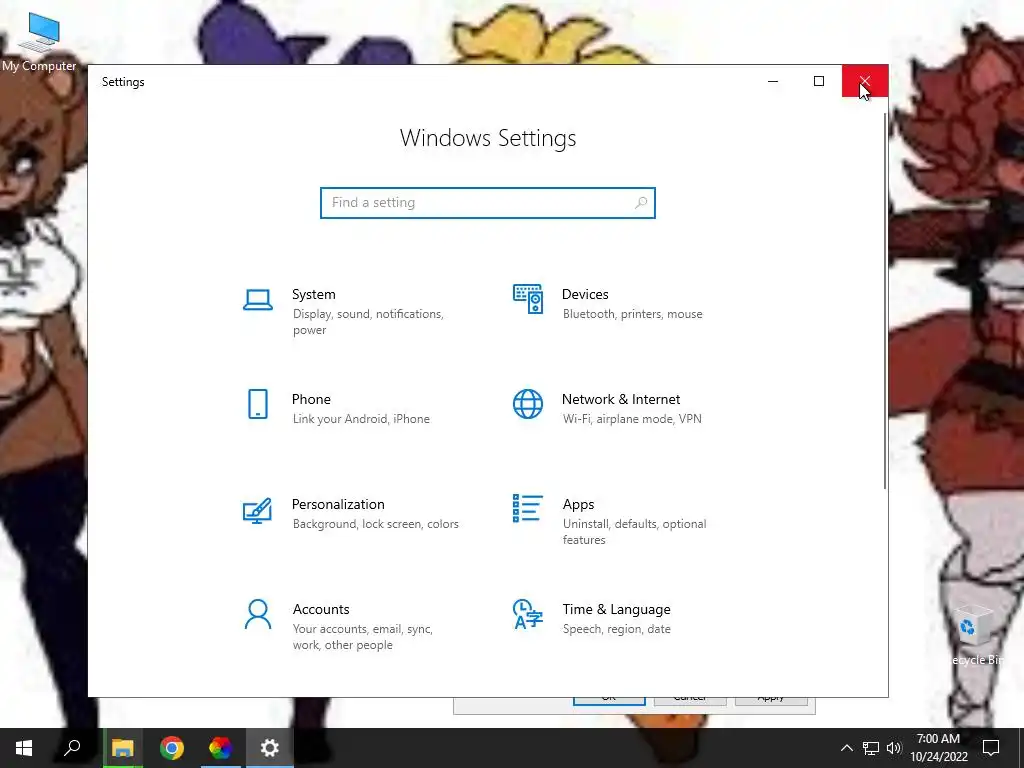Image resolution: width=1024 pixels, height=768 pixels.
Task: Maximize the Settings window
Action: pos(819,81)
